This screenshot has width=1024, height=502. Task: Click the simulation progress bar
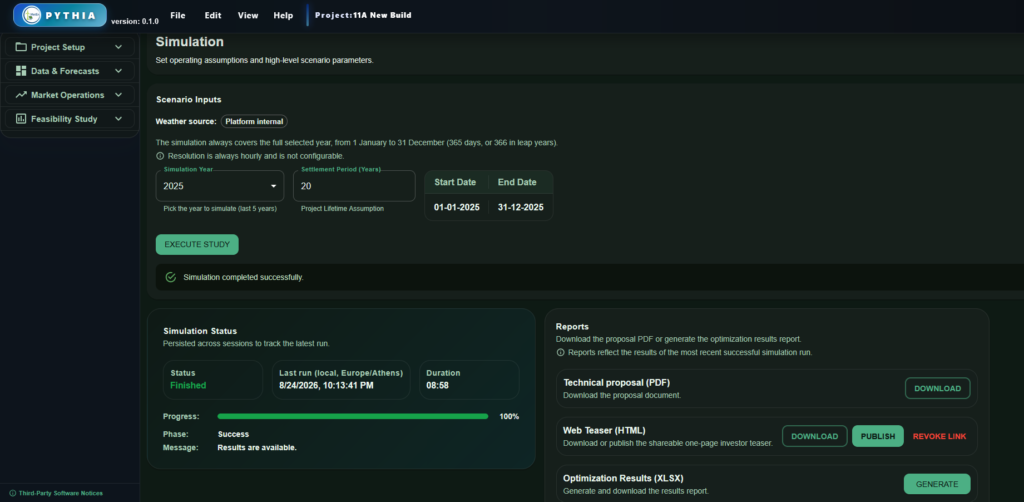[x=353, y=416]
